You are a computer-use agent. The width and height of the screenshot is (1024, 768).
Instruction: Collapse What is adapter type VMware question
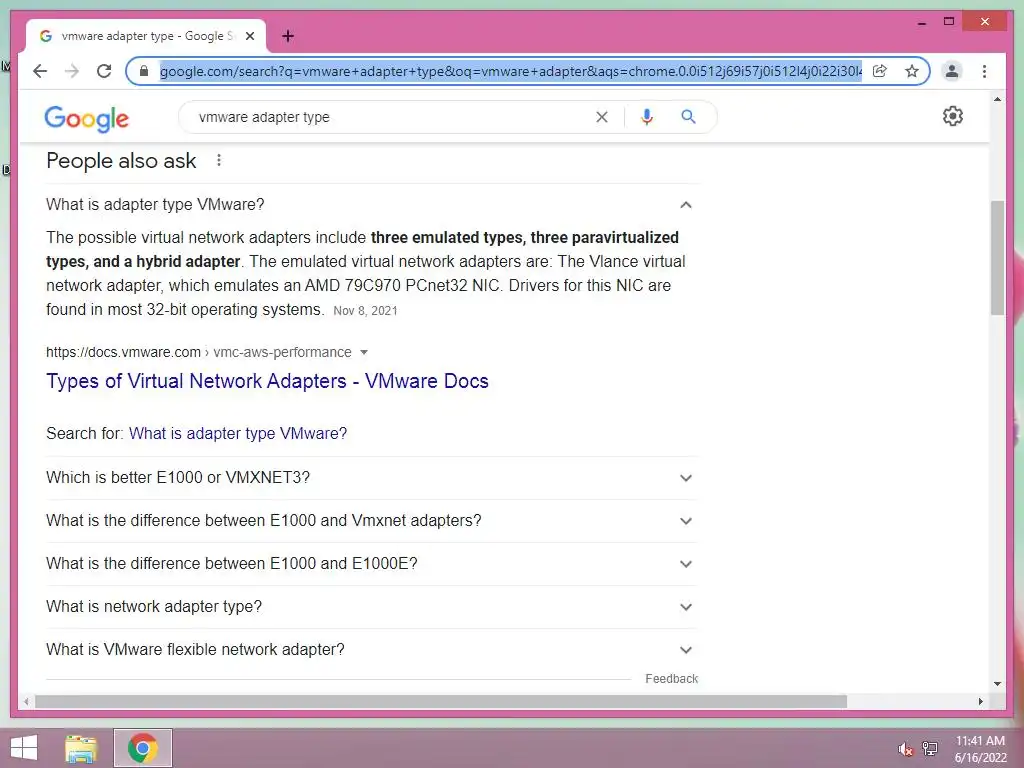coord(372,204)
